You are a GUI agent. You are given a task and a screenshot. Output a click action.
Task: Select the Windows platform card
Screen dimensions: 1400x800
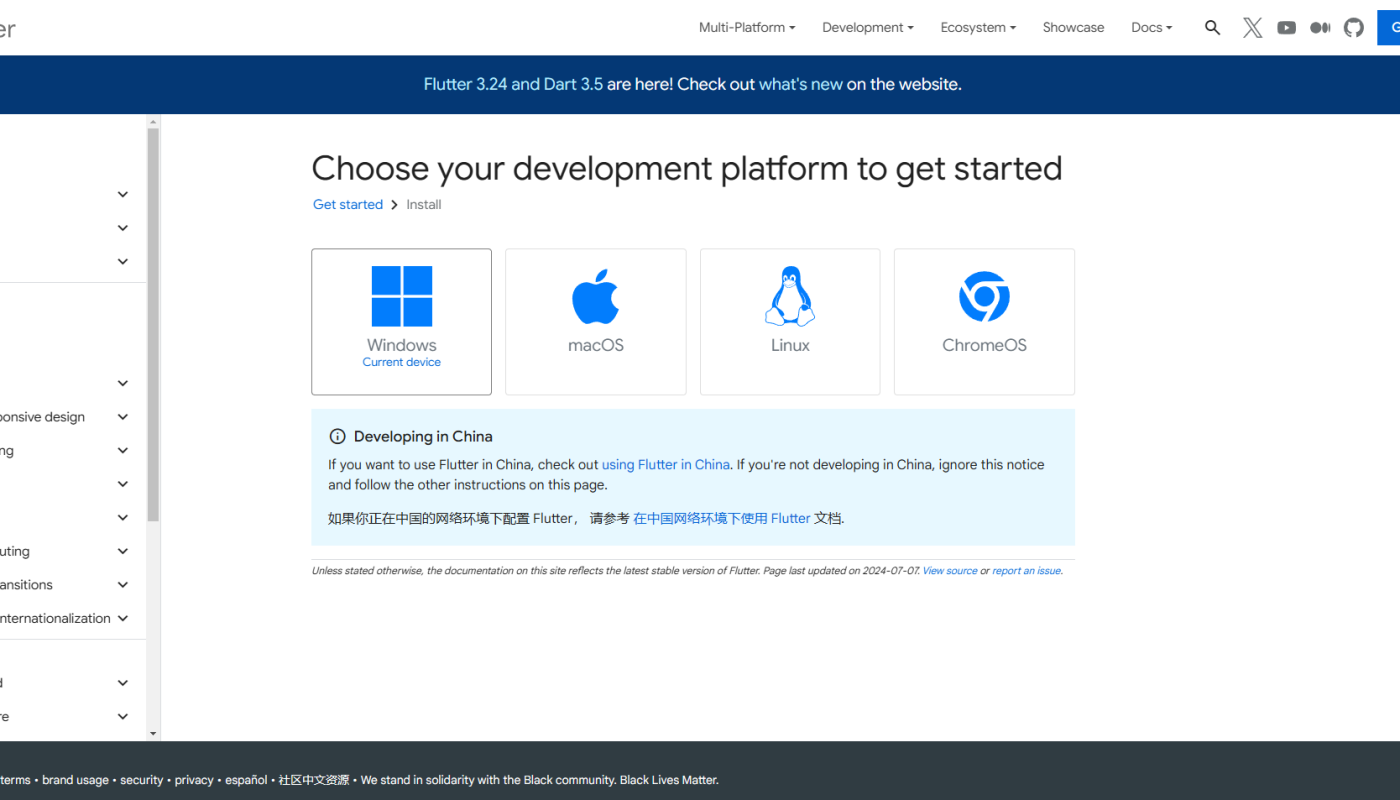(401, 322)
